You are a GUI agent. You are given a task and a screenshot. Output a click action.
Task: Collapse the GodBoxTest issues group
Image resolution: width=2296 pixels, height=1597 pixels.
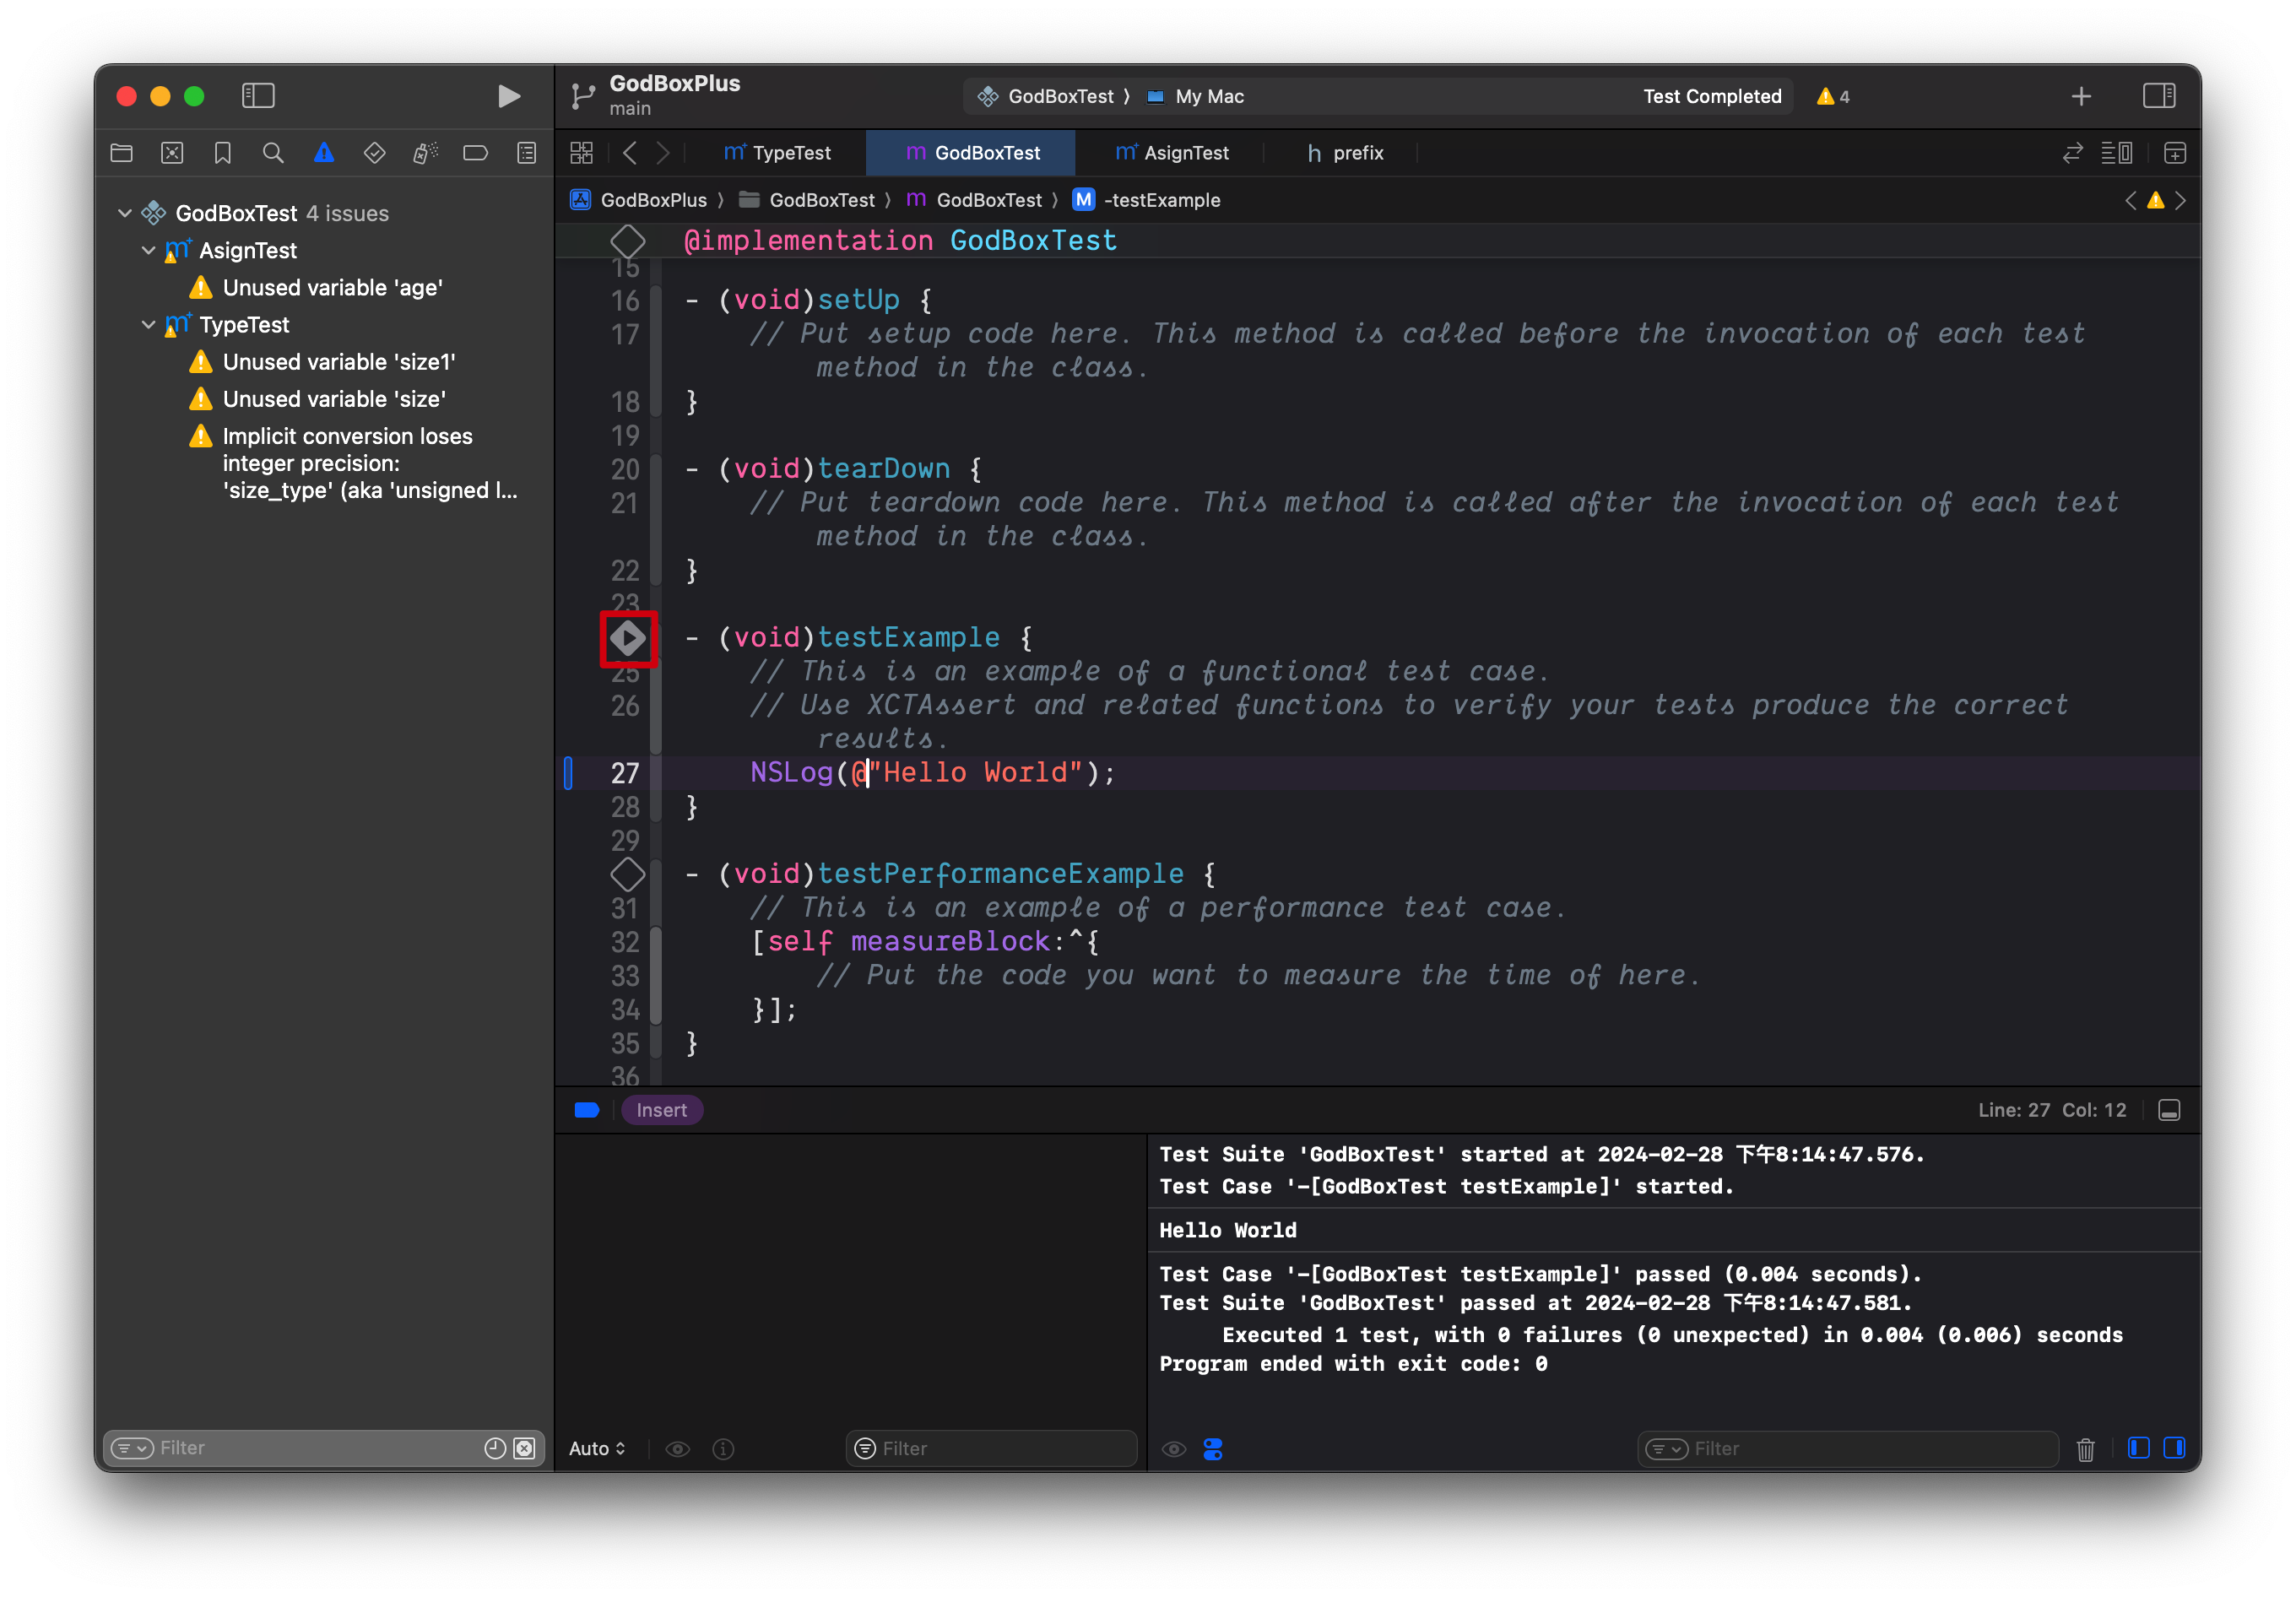click(x=125, y=213)
